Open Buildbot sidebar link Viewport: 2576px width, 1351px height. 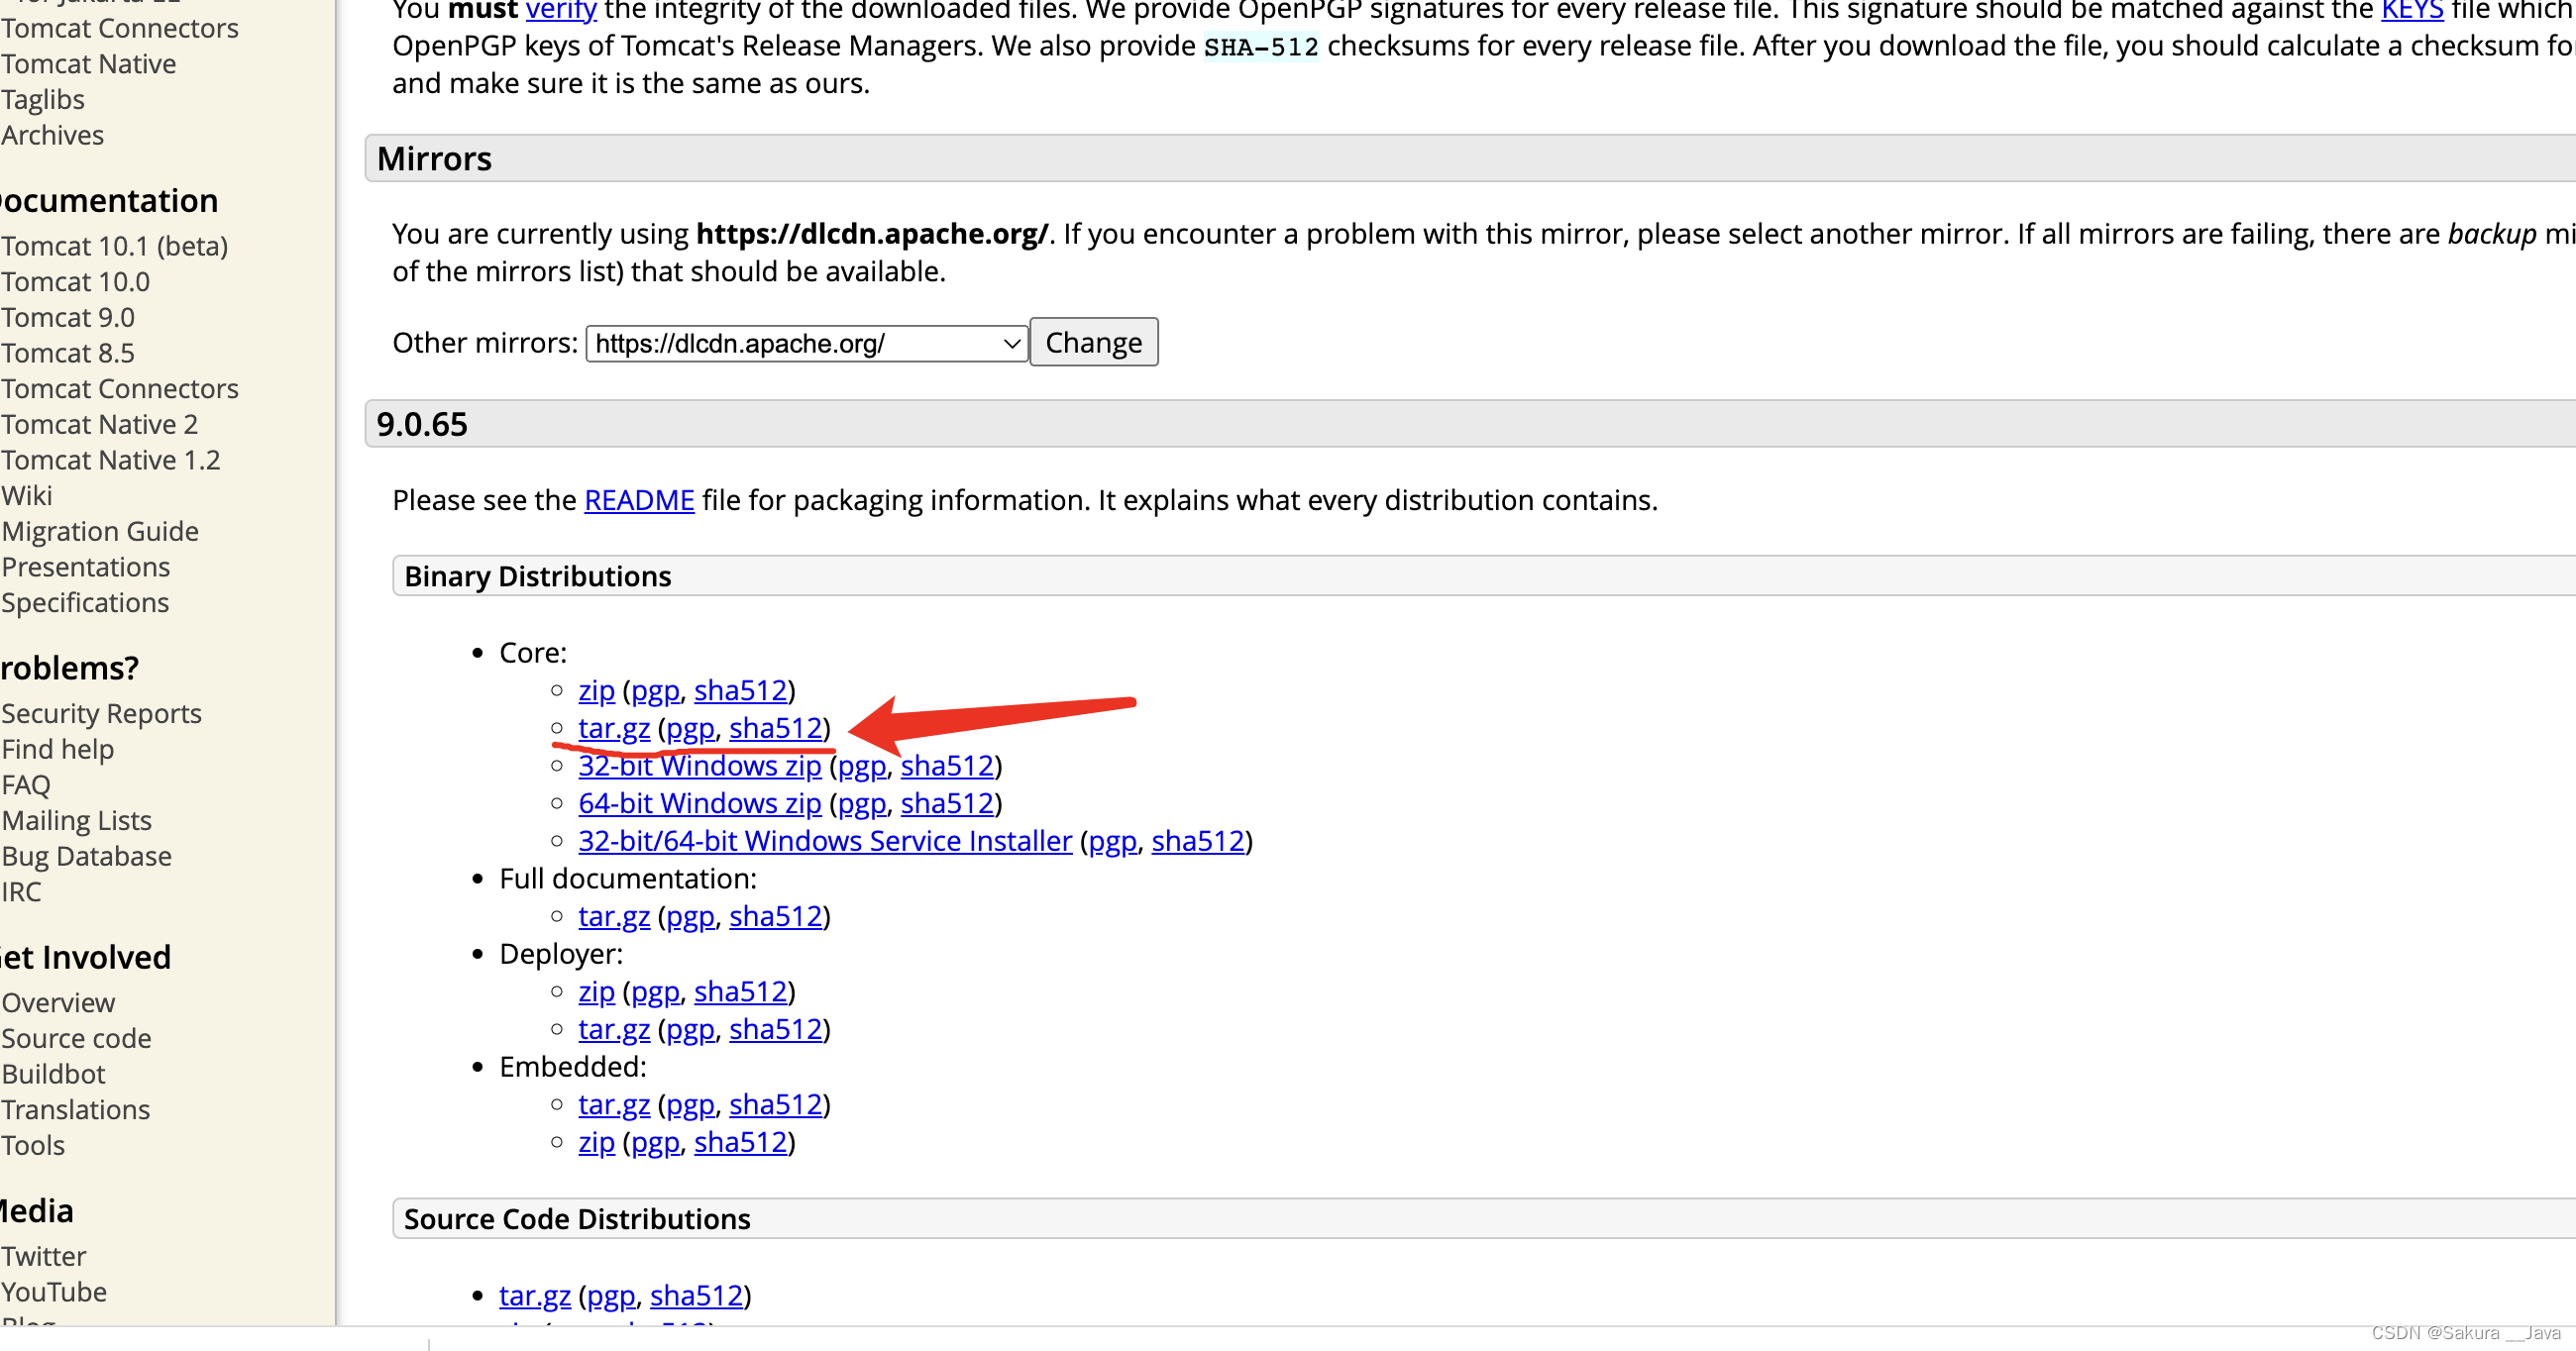[53, 1075]
